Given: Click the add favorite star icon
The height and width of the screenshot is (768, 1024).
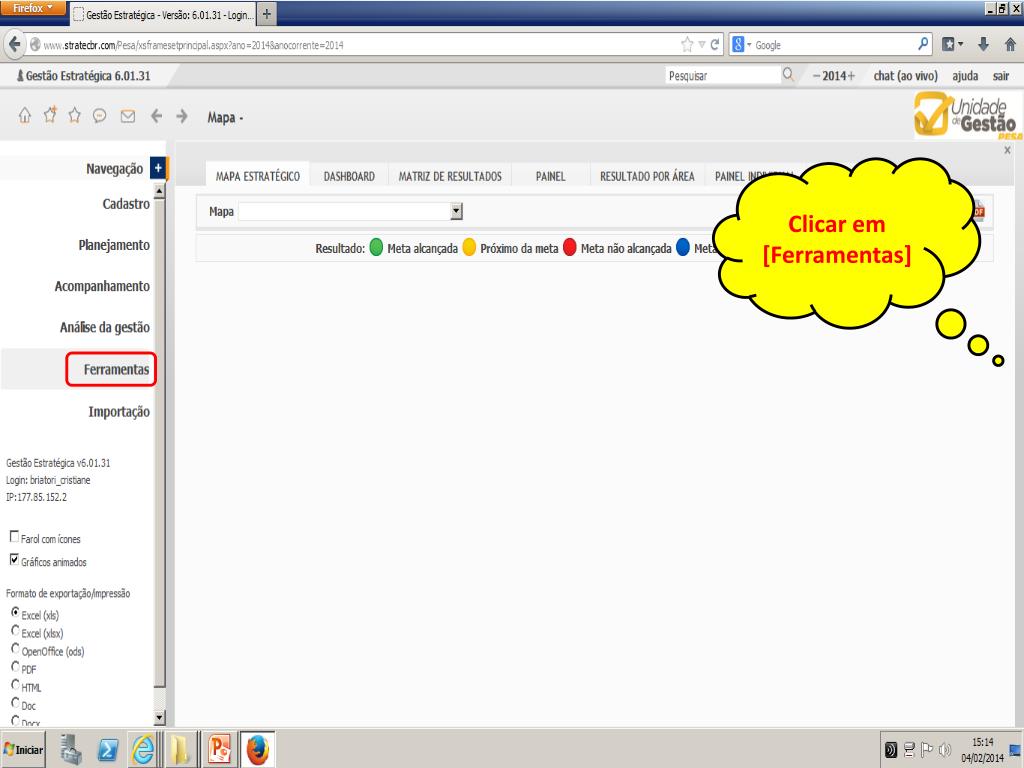Looking at the screenshot, I should pos(50,115).
